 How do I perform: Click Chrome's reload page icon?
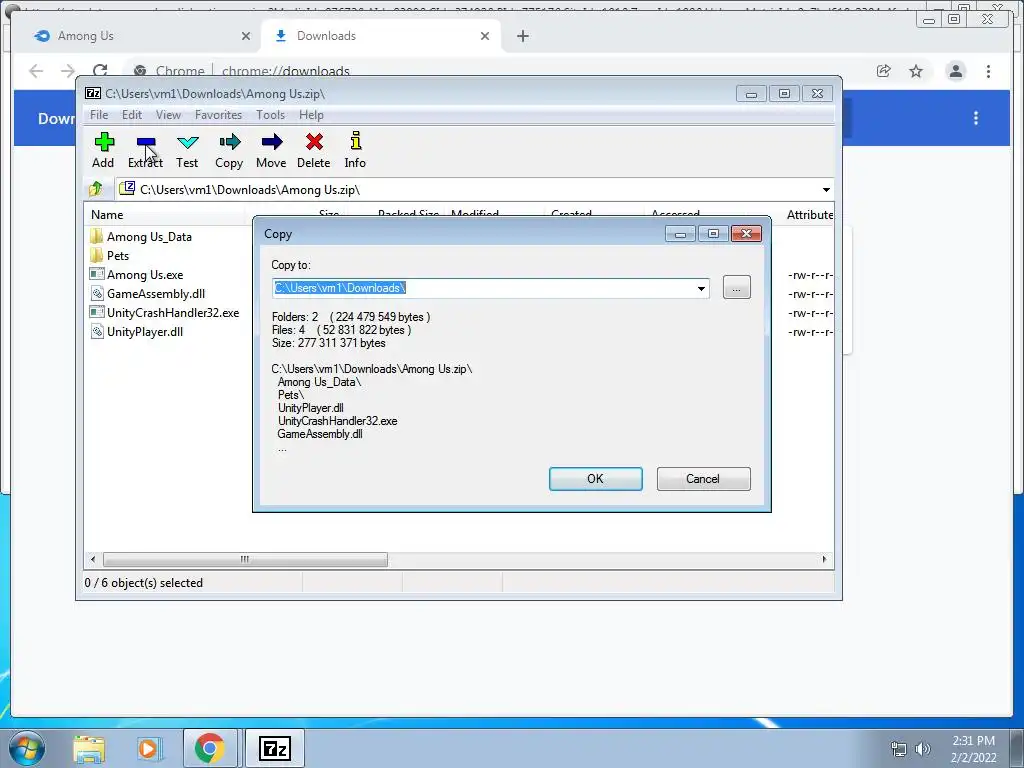100,71
